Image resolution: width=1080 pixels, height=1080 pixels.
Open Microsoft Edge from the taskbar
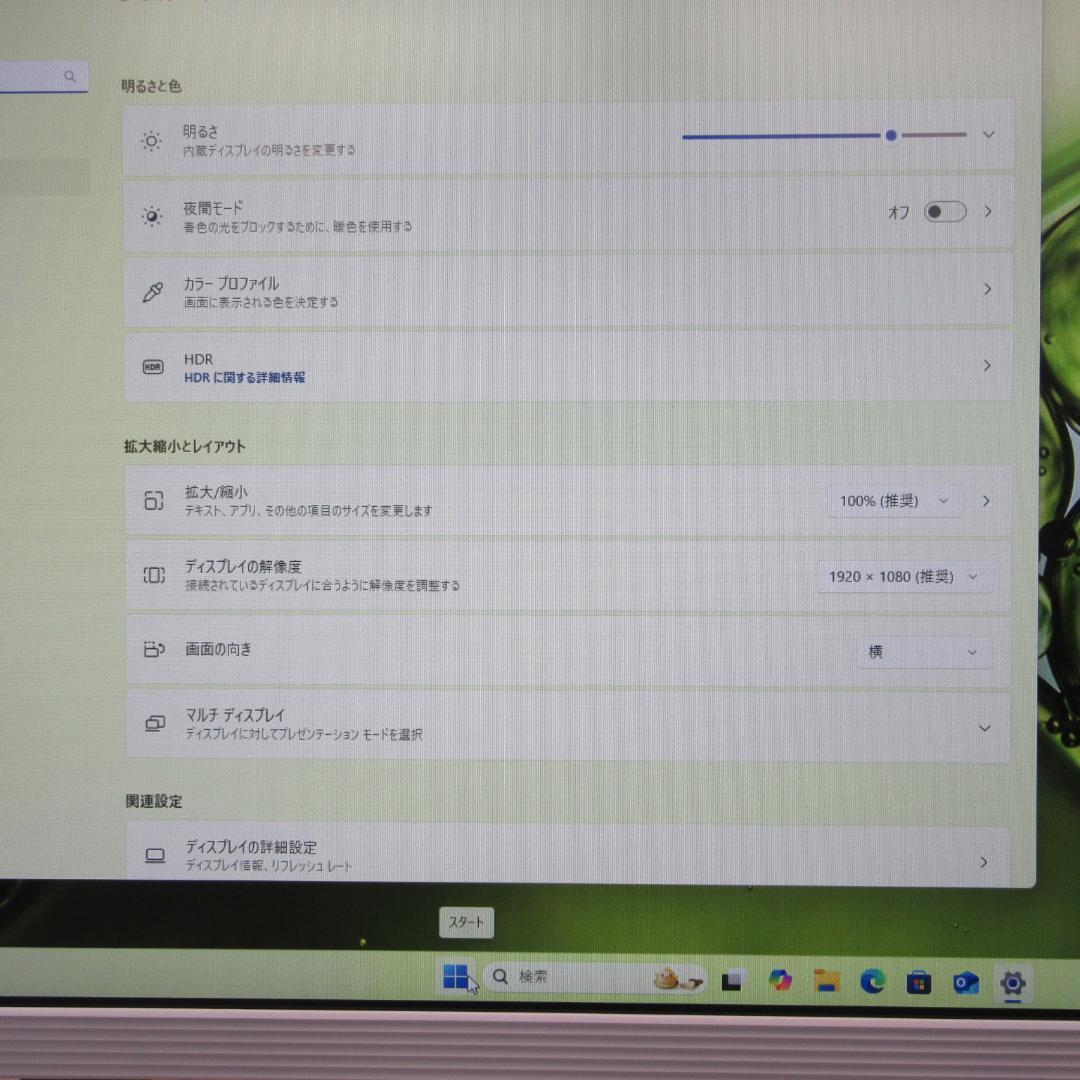[871, 979]
